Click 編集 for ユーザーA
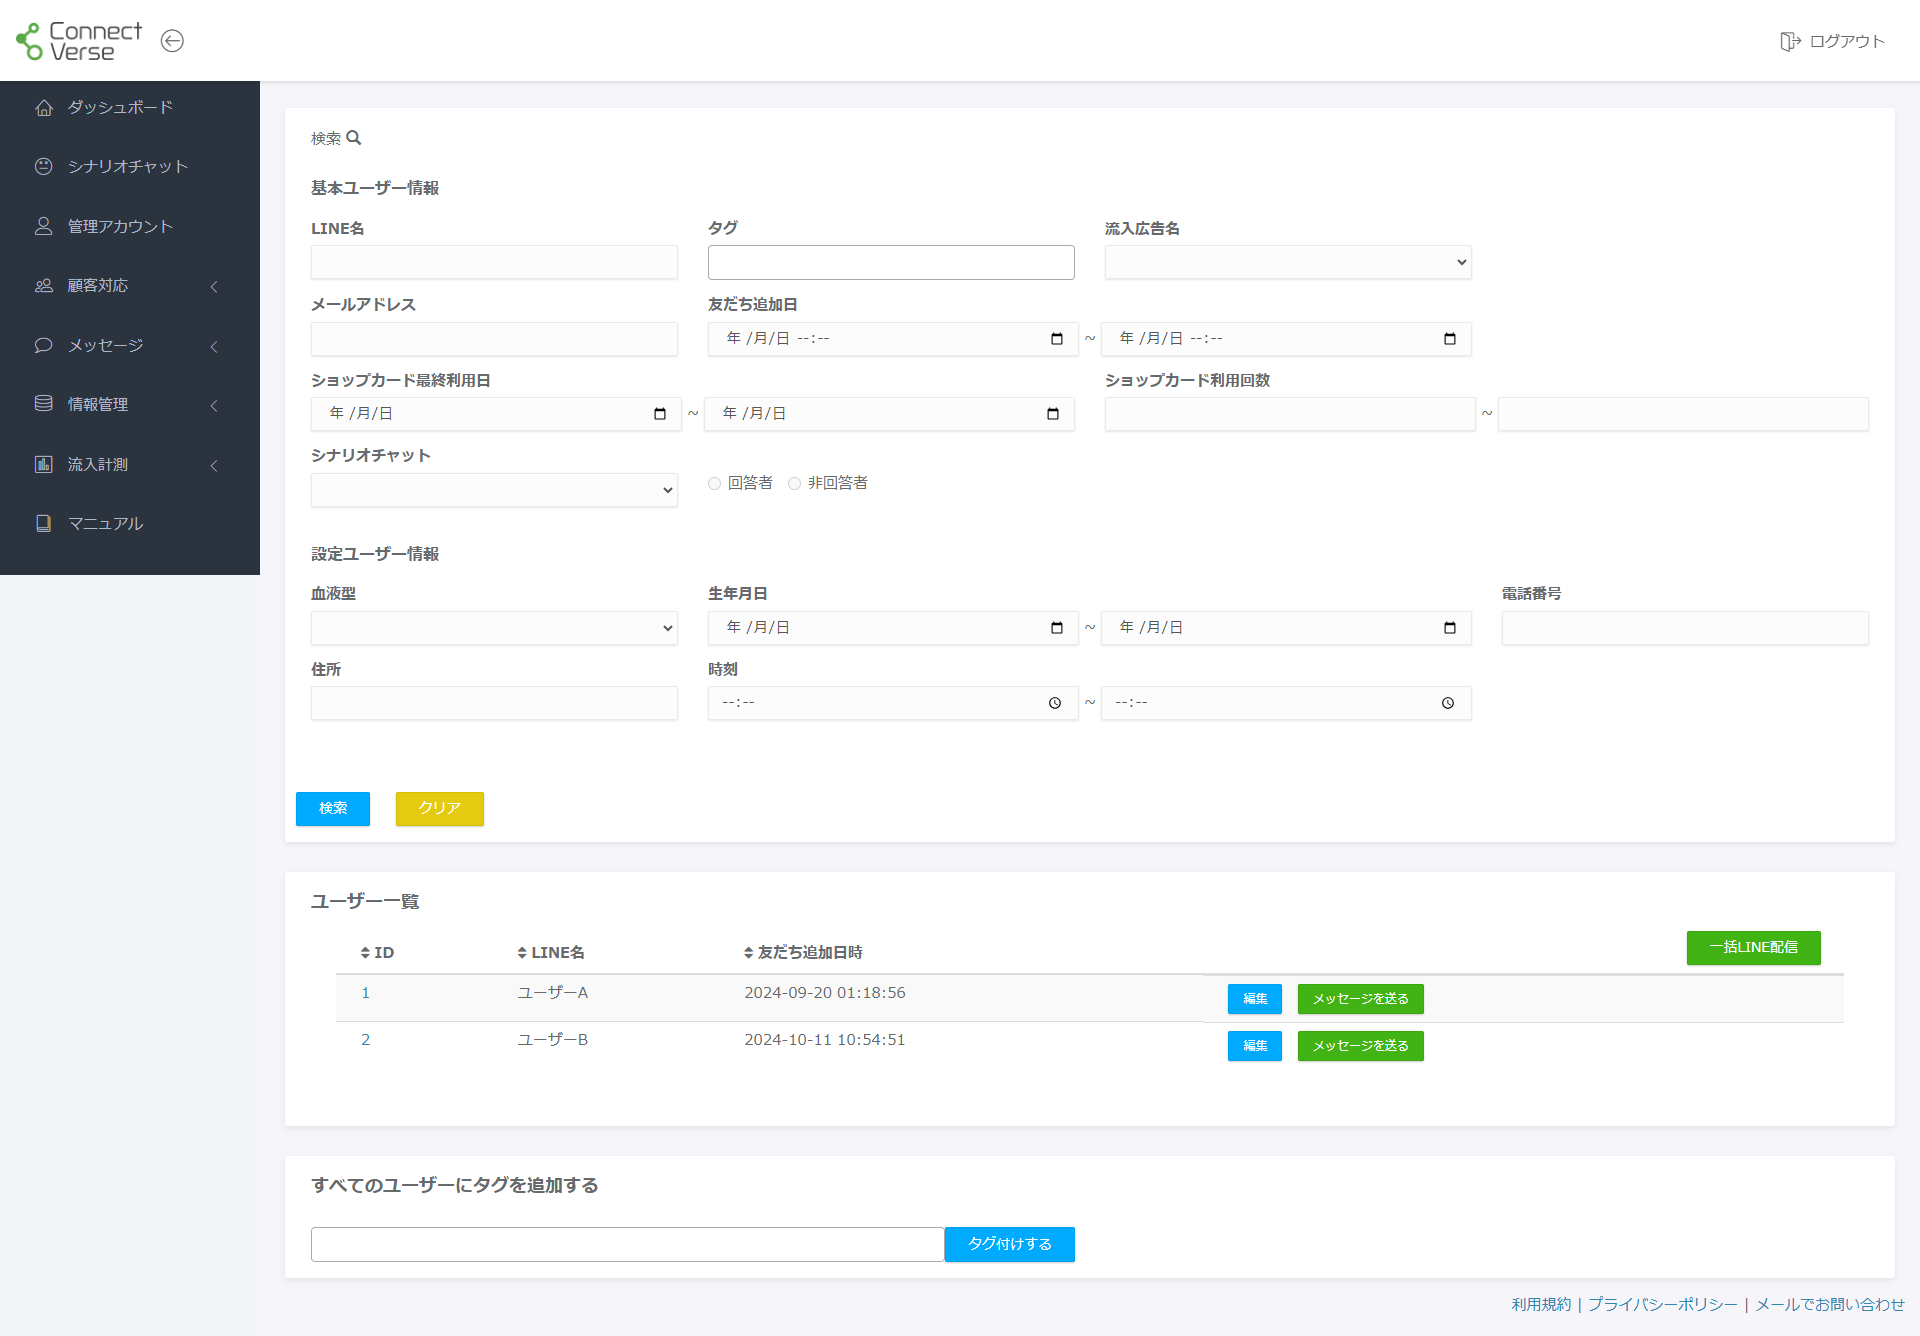This screenshot has width=1920, height=1336. click(1255, 999)
